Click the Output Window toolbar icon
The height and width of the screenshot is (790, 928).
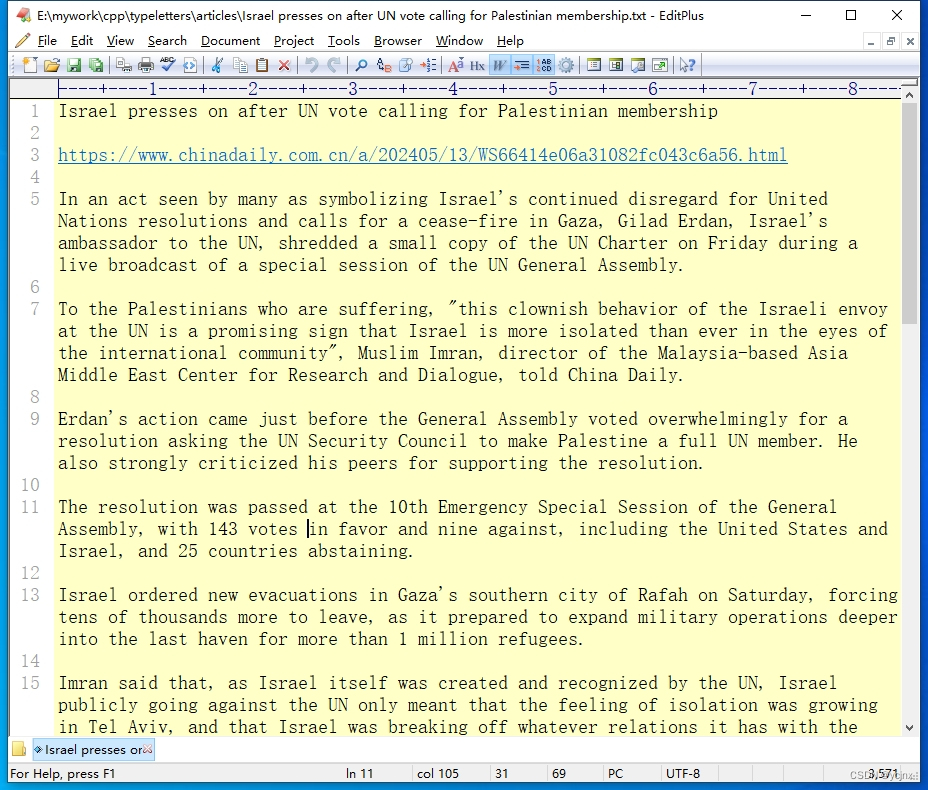(638, 65)
